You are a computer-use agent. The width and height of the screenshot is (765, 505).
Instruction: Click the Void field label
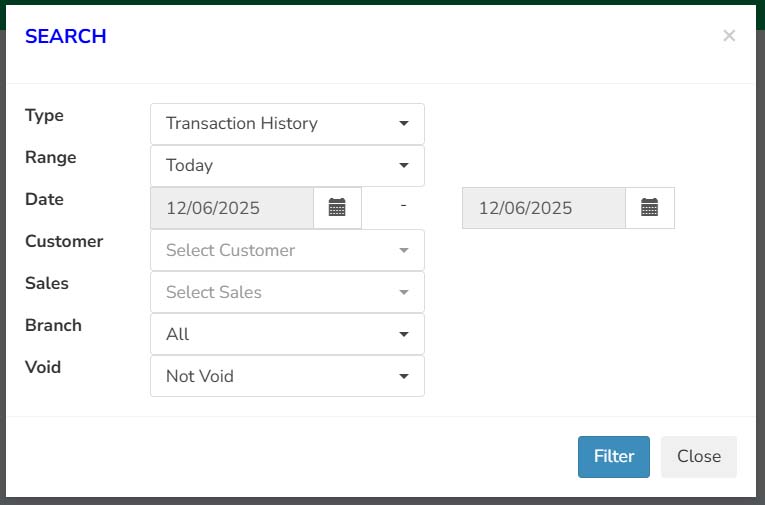tap(43, 367)
